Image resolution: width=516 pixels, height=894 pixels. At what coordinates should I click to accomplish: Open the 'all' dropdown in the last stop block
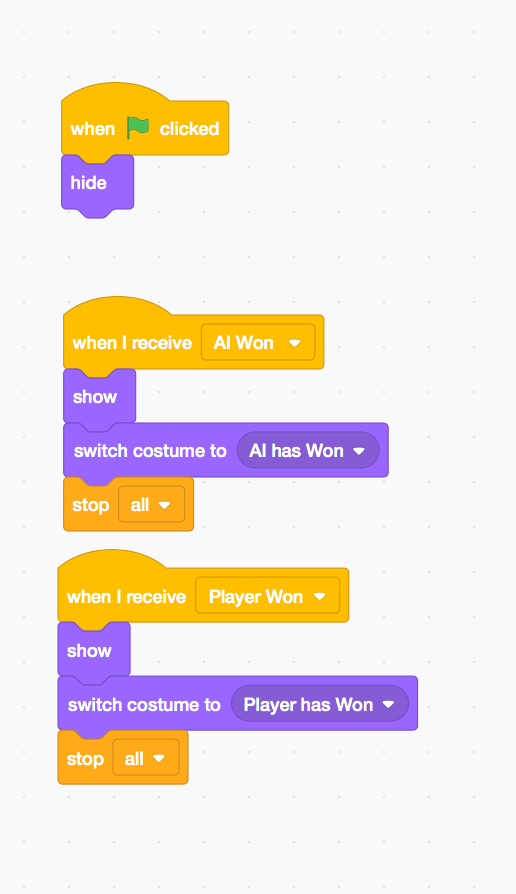[x=146, y=758]
